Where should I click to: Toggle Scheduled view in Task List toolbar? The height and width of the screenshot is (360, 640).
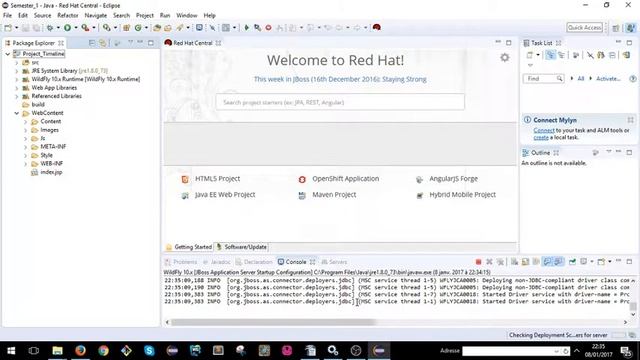[x=561, y=55]
